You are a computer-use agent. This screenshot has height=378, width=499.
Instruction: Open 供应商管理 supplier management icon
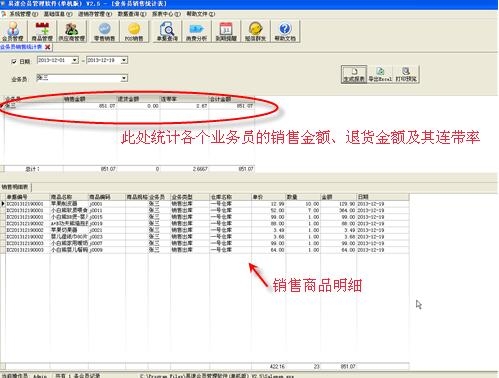click(72, 31)
